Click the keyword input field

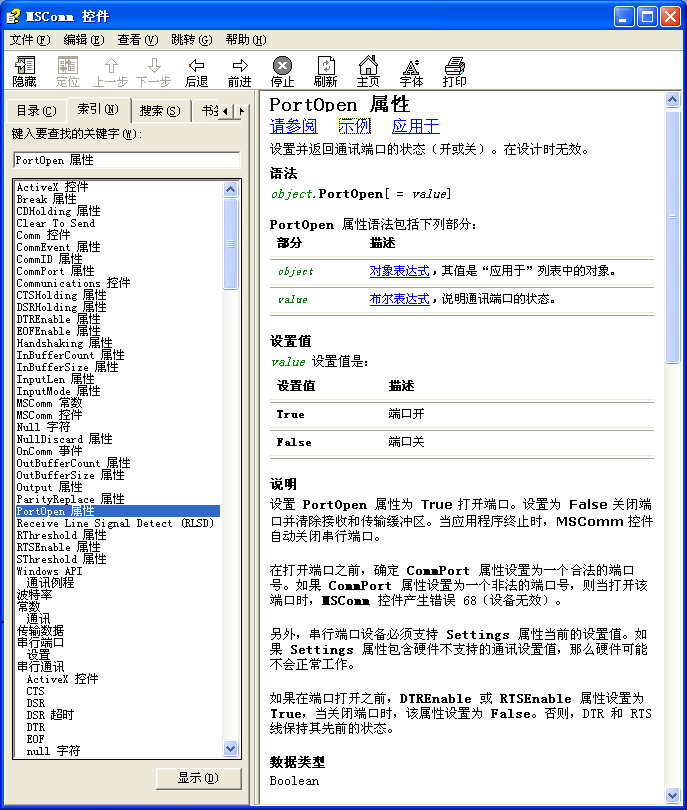127,160
